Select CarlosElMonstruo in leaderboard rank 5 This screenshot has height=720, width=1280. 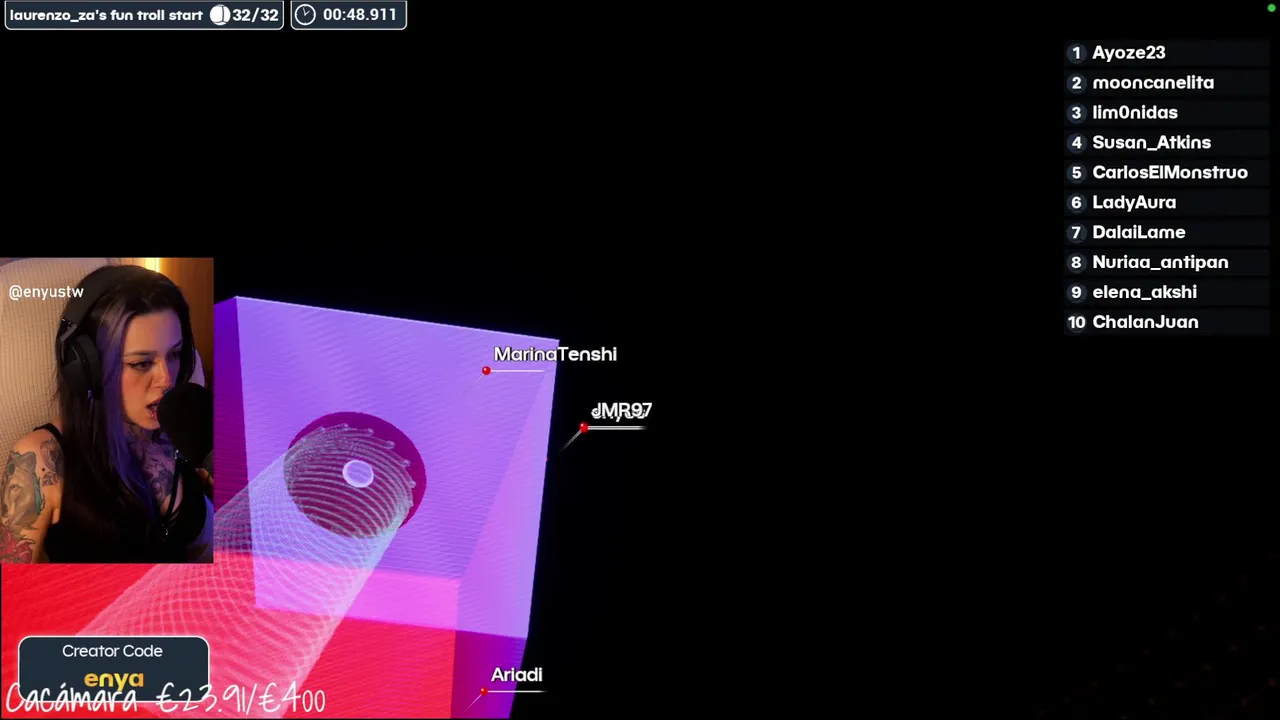[x=1167, y=173]
